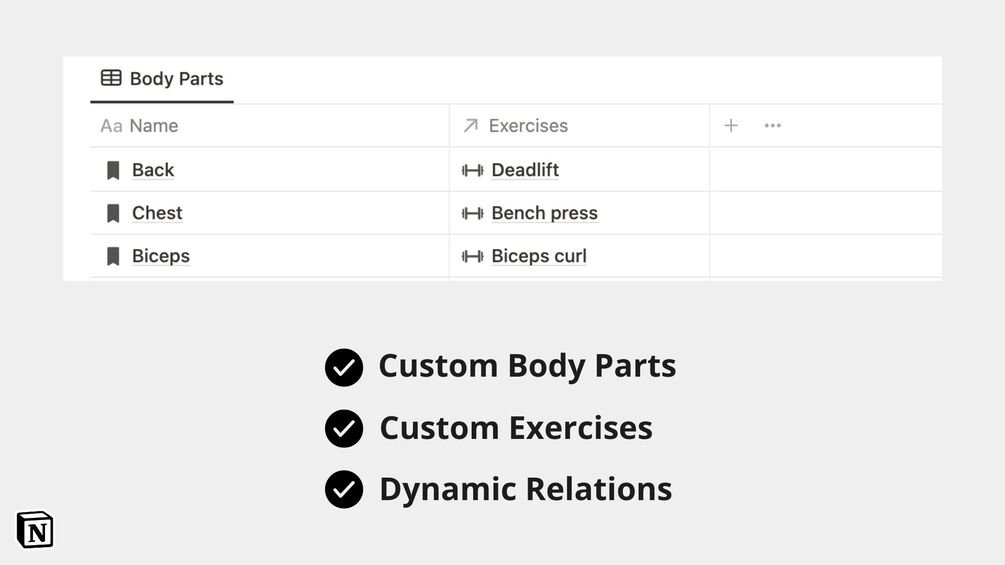Click the checkmark beside Custom Body Parts

(344, 367)
